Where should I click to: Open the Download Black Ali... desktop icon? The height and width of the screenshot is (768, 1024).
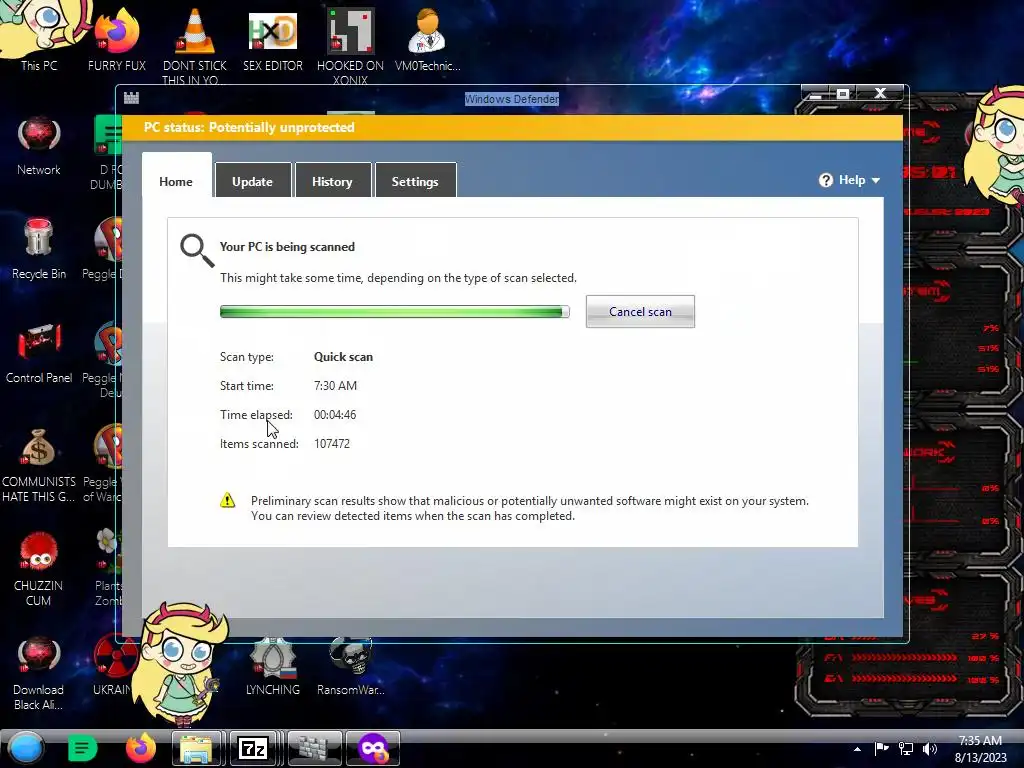click(39, 673)
